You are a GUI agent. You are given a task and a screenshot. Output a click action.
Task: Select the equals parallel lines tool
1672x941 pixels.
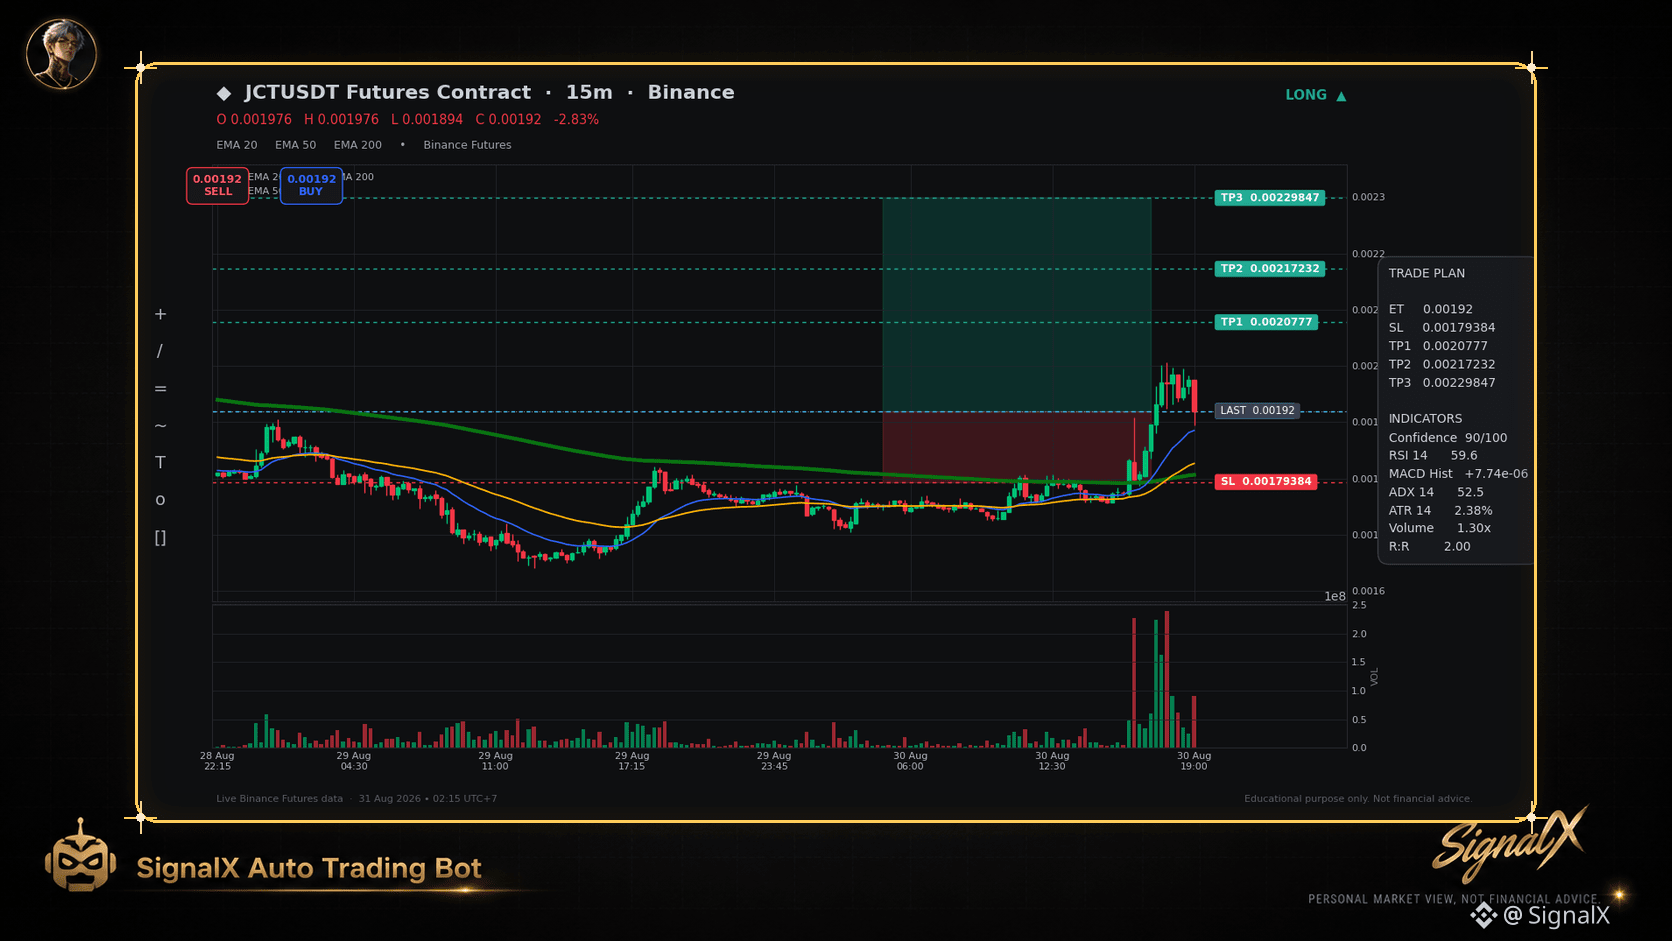pos(160,389)
